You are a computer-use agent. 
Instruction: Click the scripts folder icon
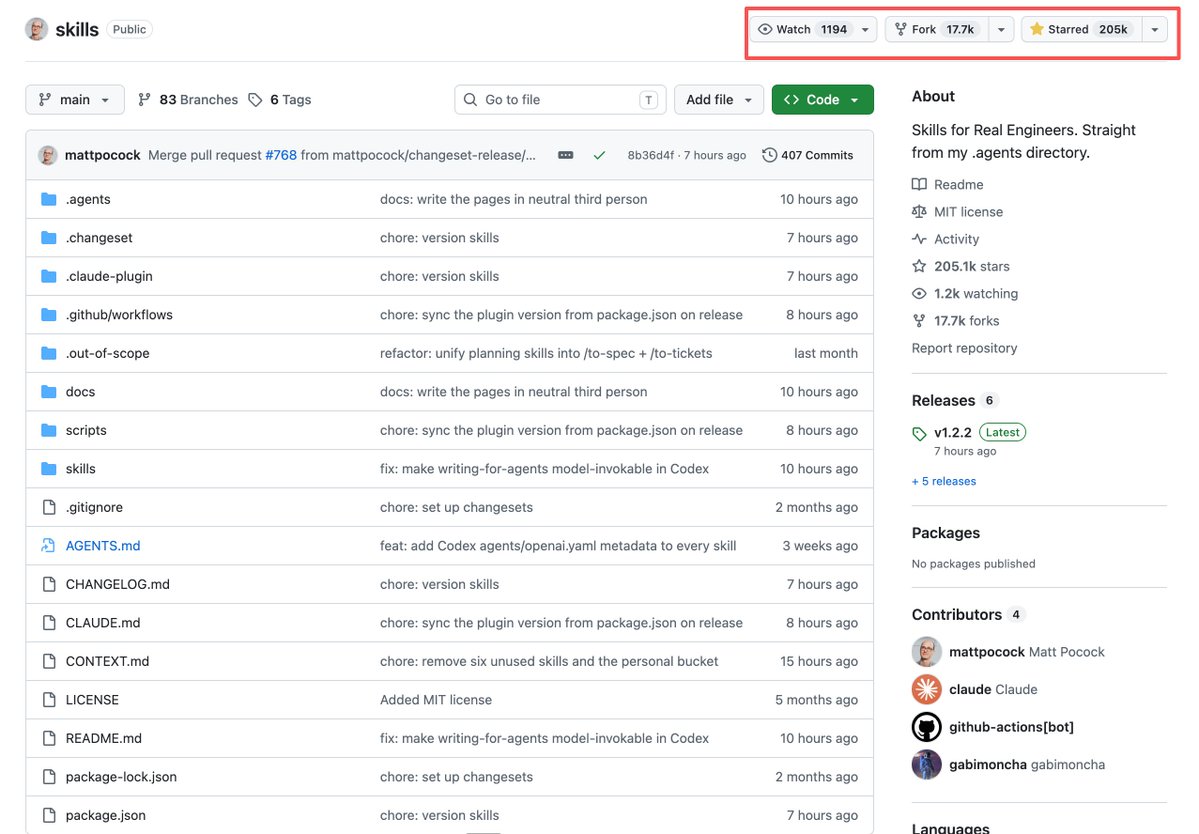tap(49, 430)
